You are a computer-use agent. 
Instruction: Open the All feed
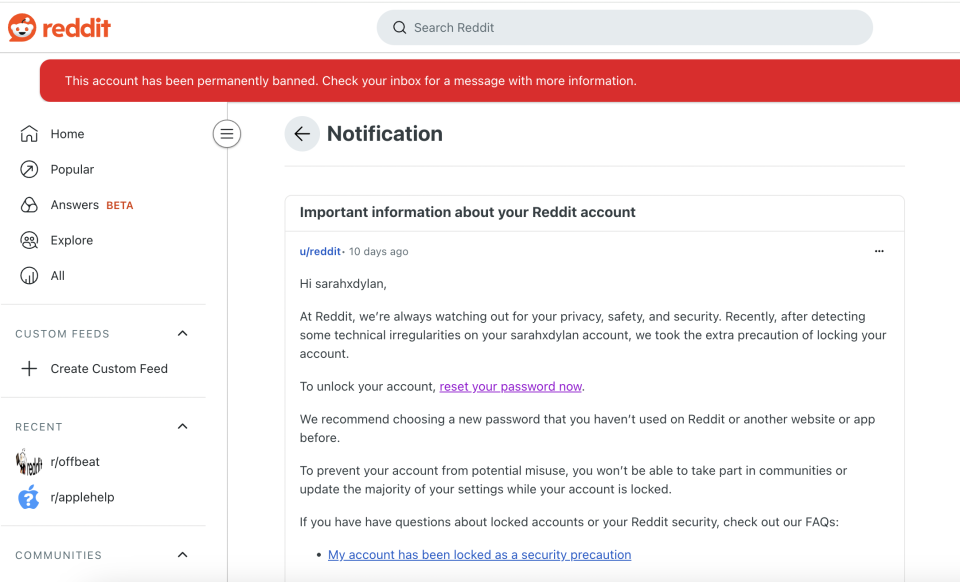pos(58,276)
